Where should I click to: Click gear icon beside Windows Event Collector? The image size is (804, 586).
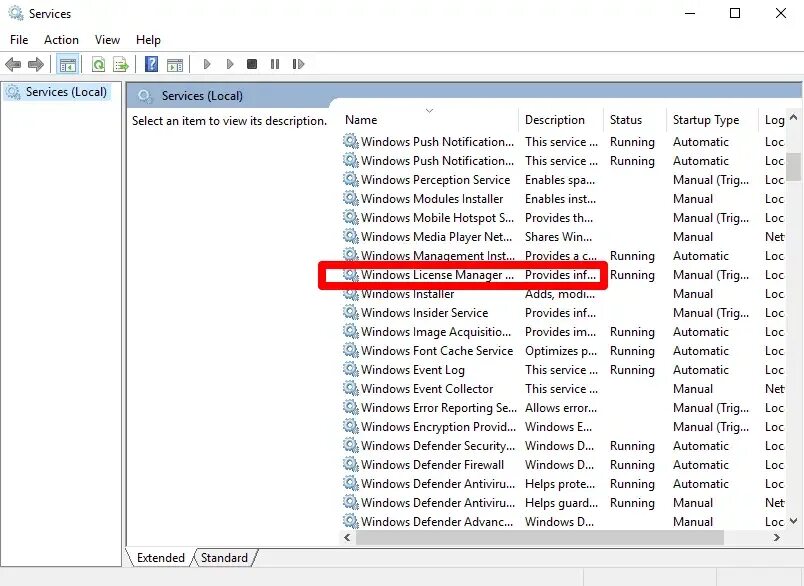click(351, 388)
